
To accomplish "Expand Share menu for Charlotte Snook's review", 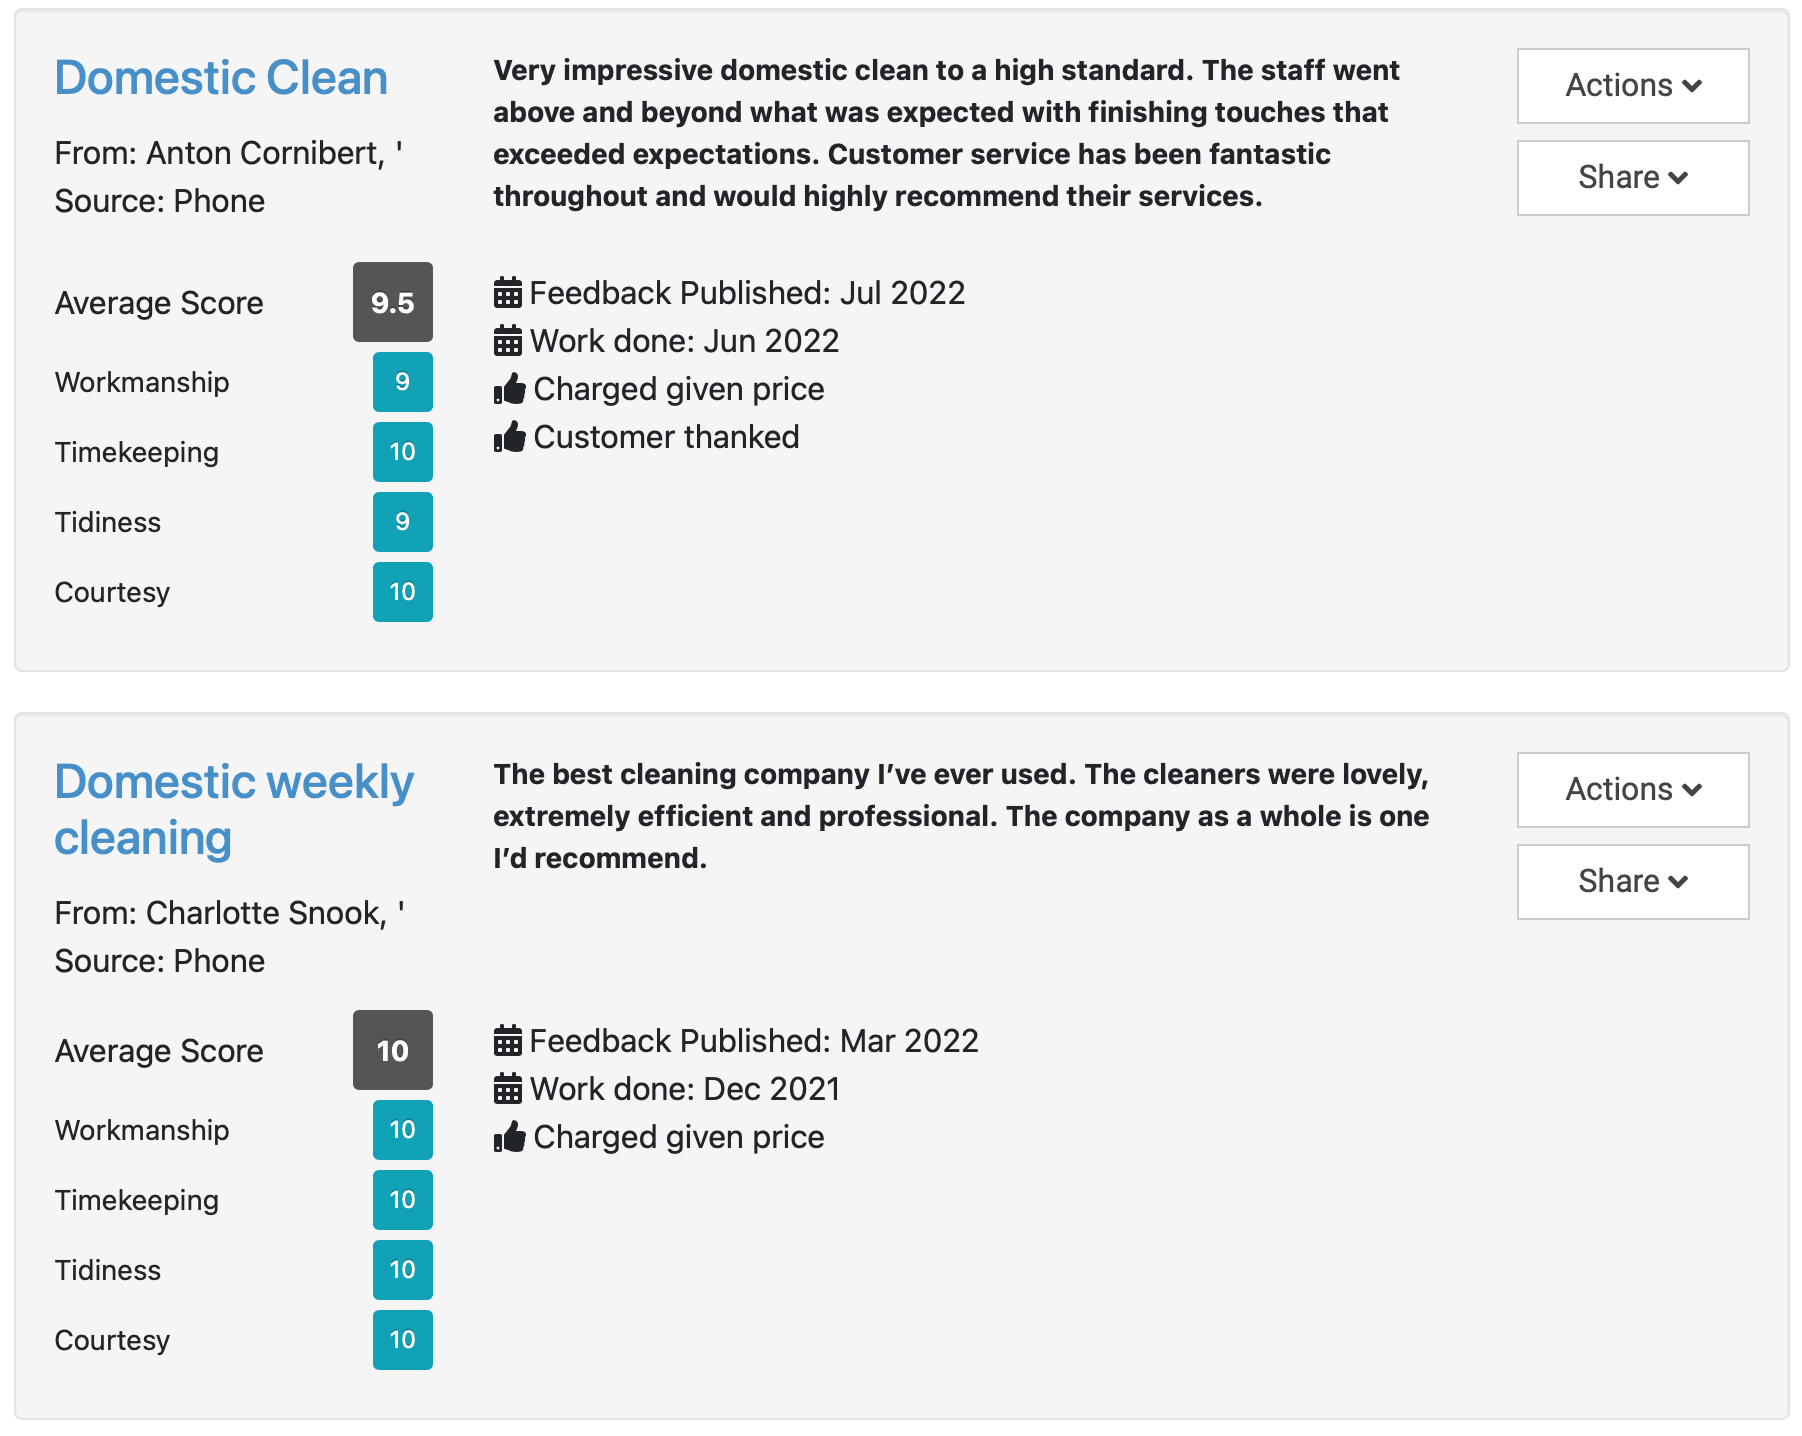I will tap(1632, 882).
